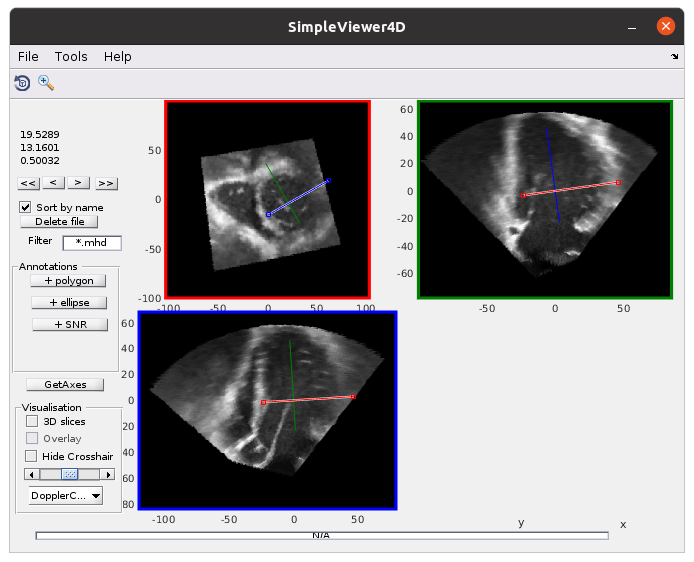This screenshot has width=694, height=562.
Task: Enable the 3D slices checkbox
Action: tap(32, 422)
